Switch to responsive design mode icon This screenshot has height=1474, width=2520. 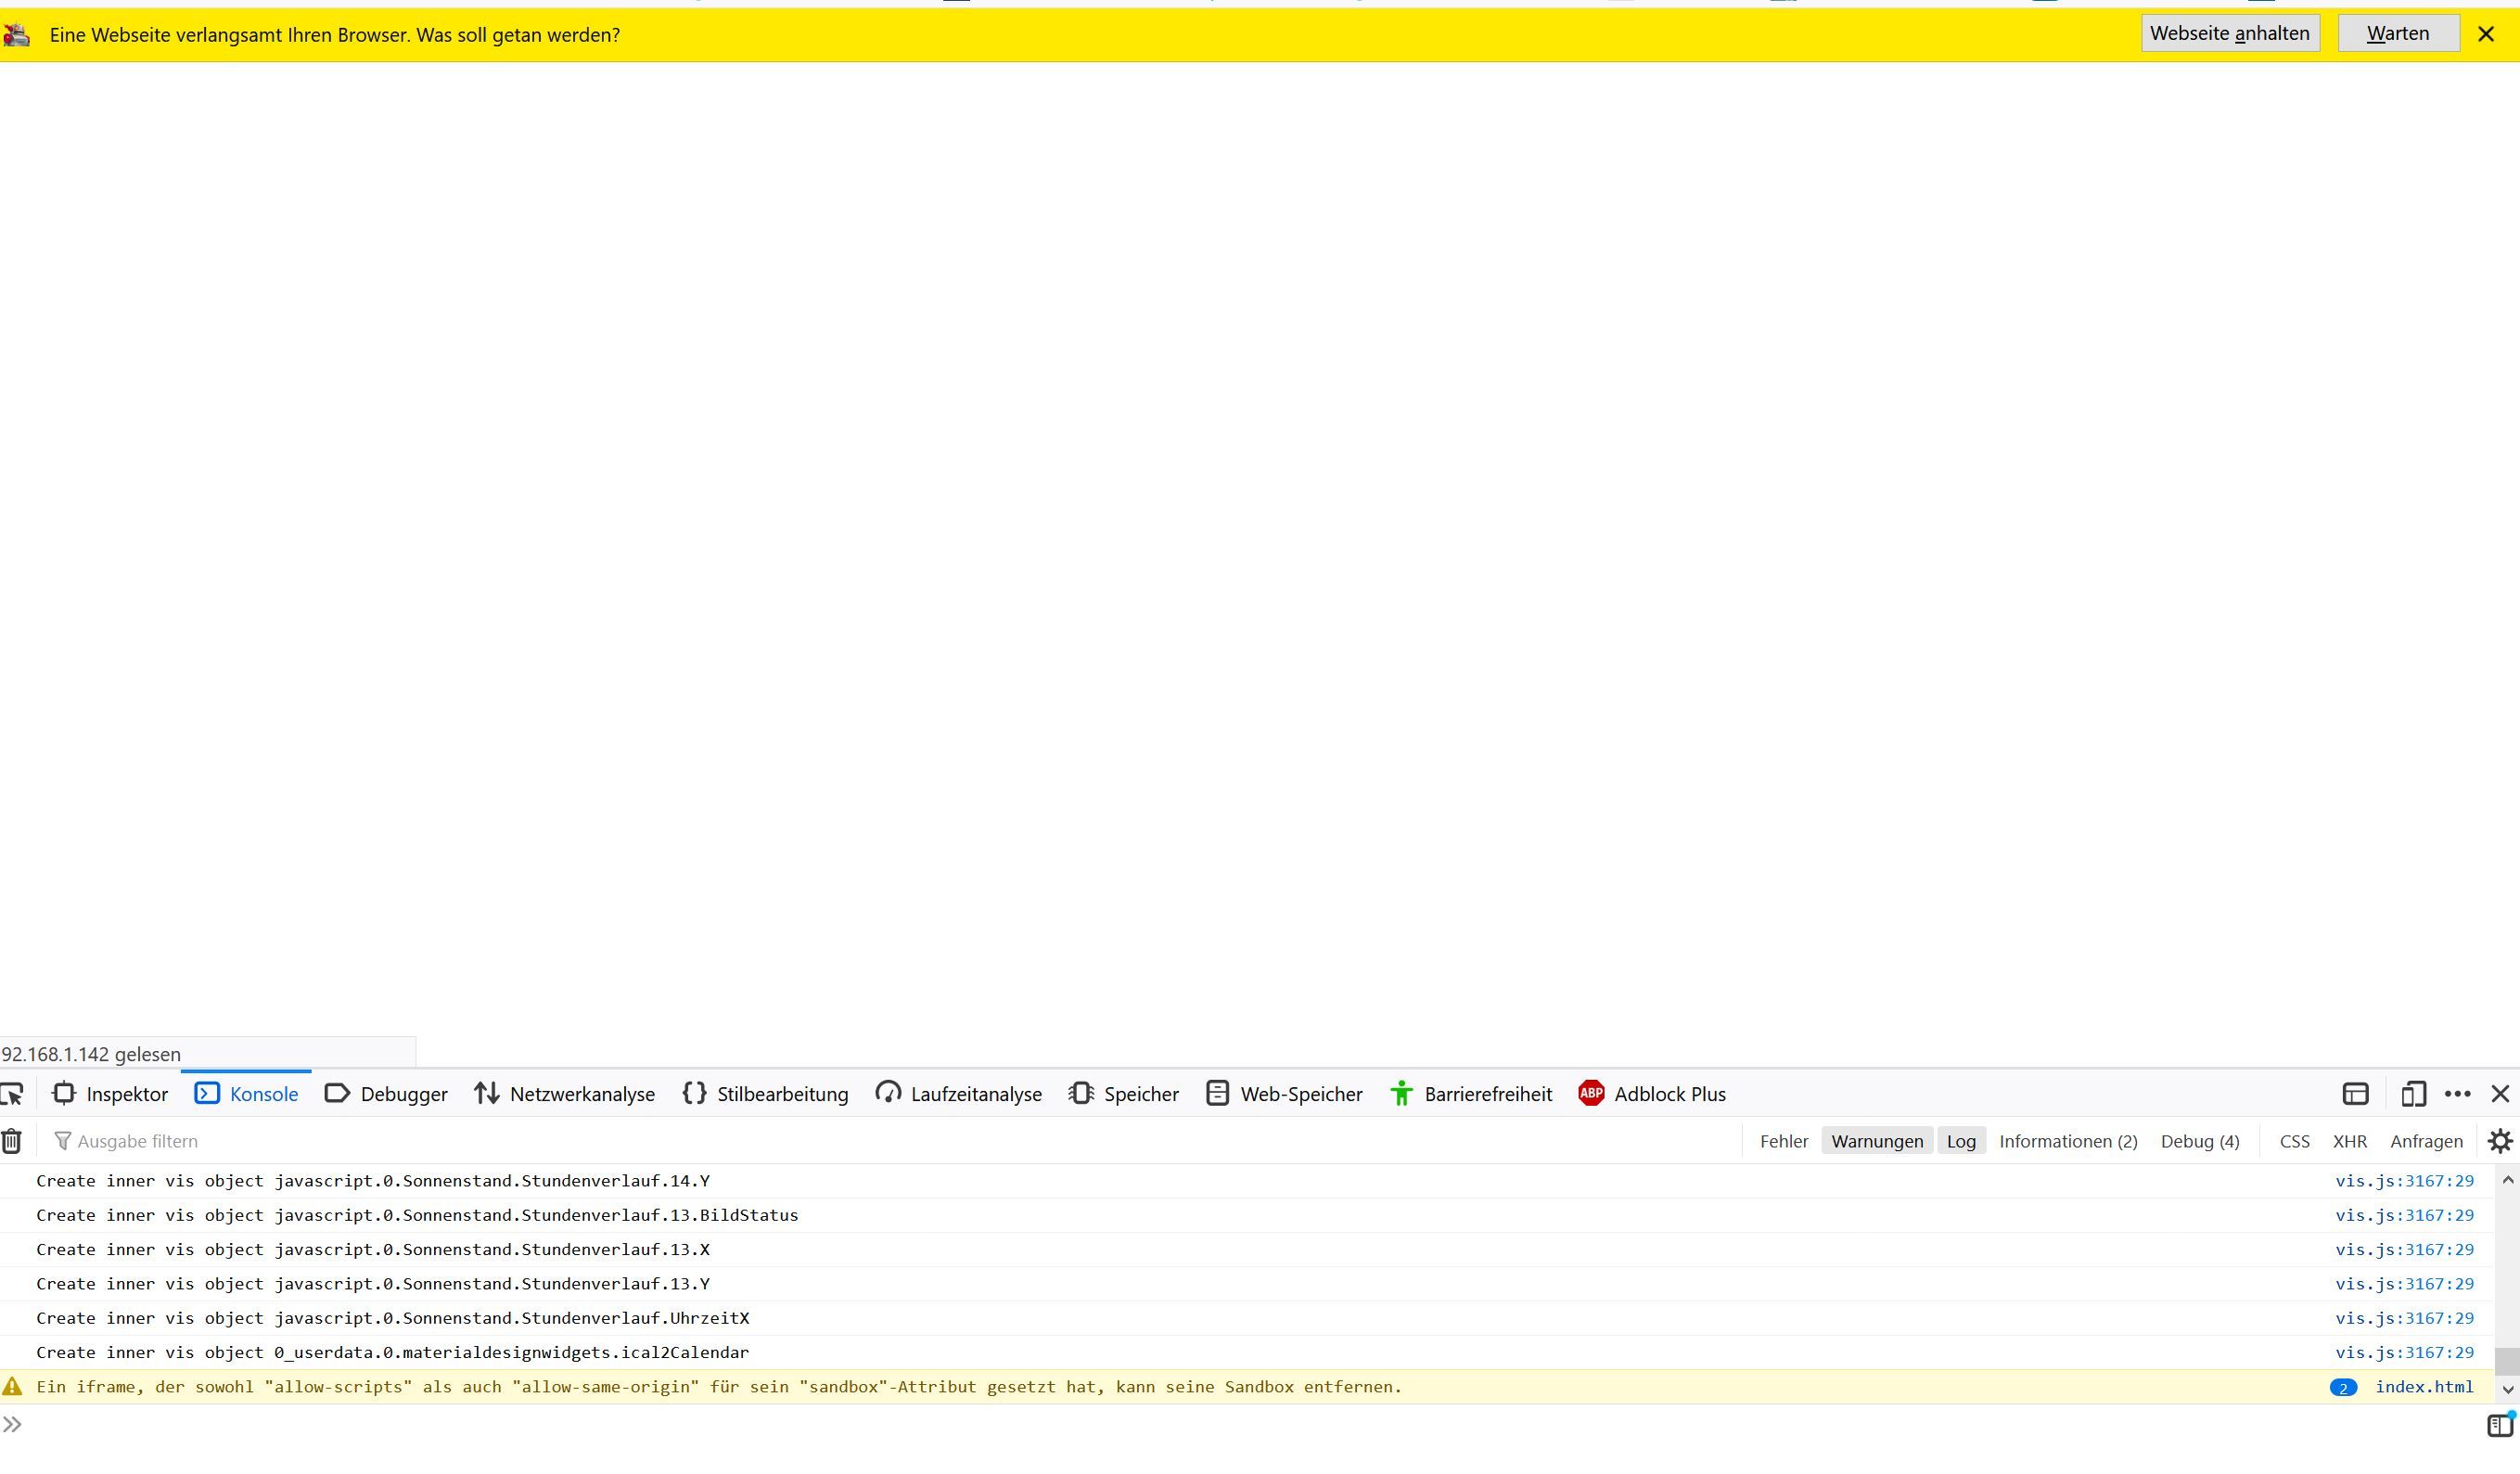[x=2413, y=1094]
